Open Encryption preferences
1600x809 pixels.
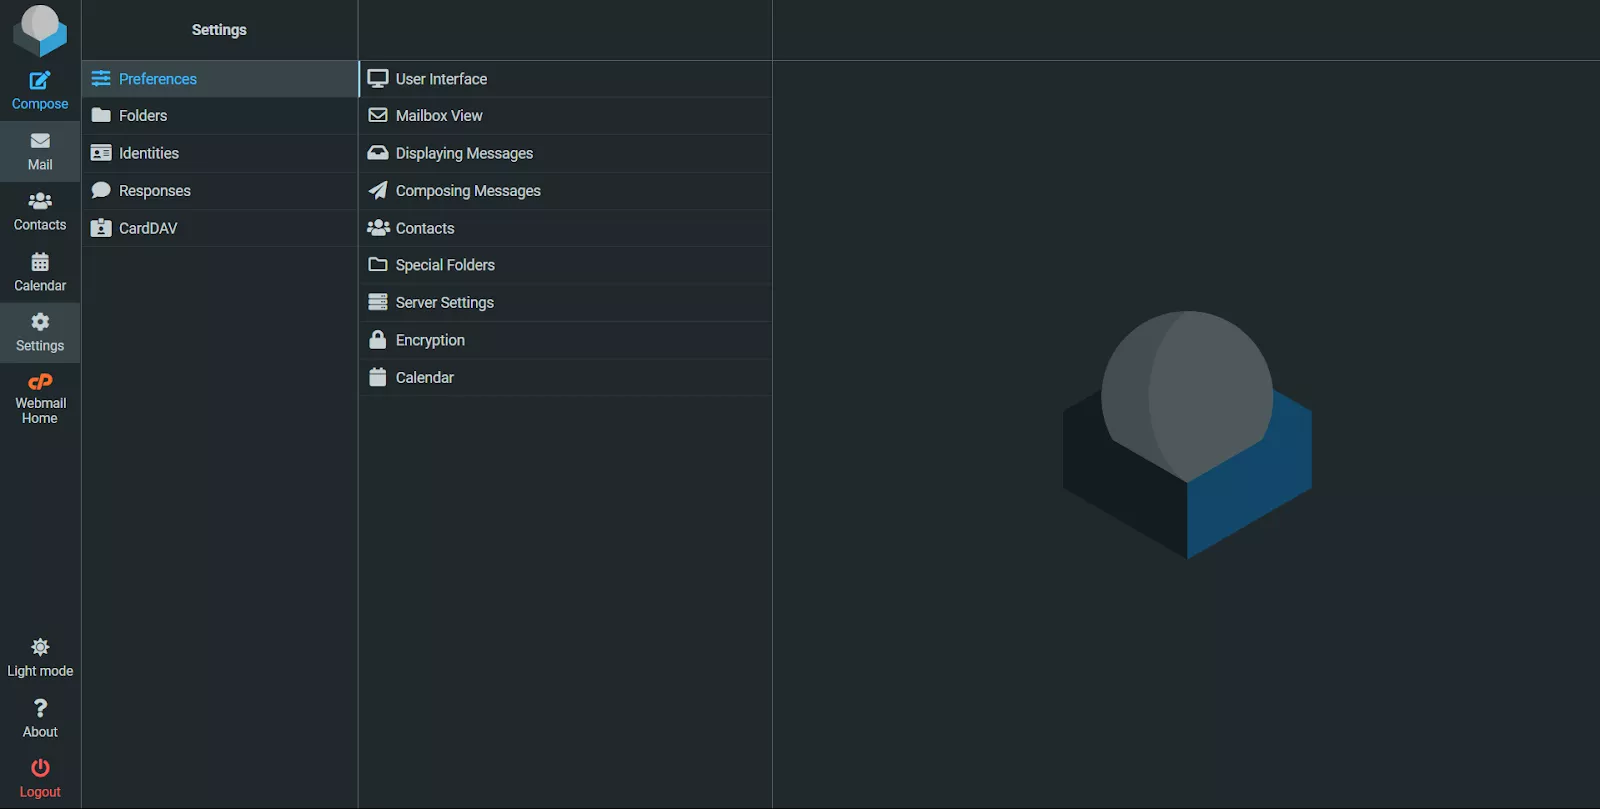[430, 340]
